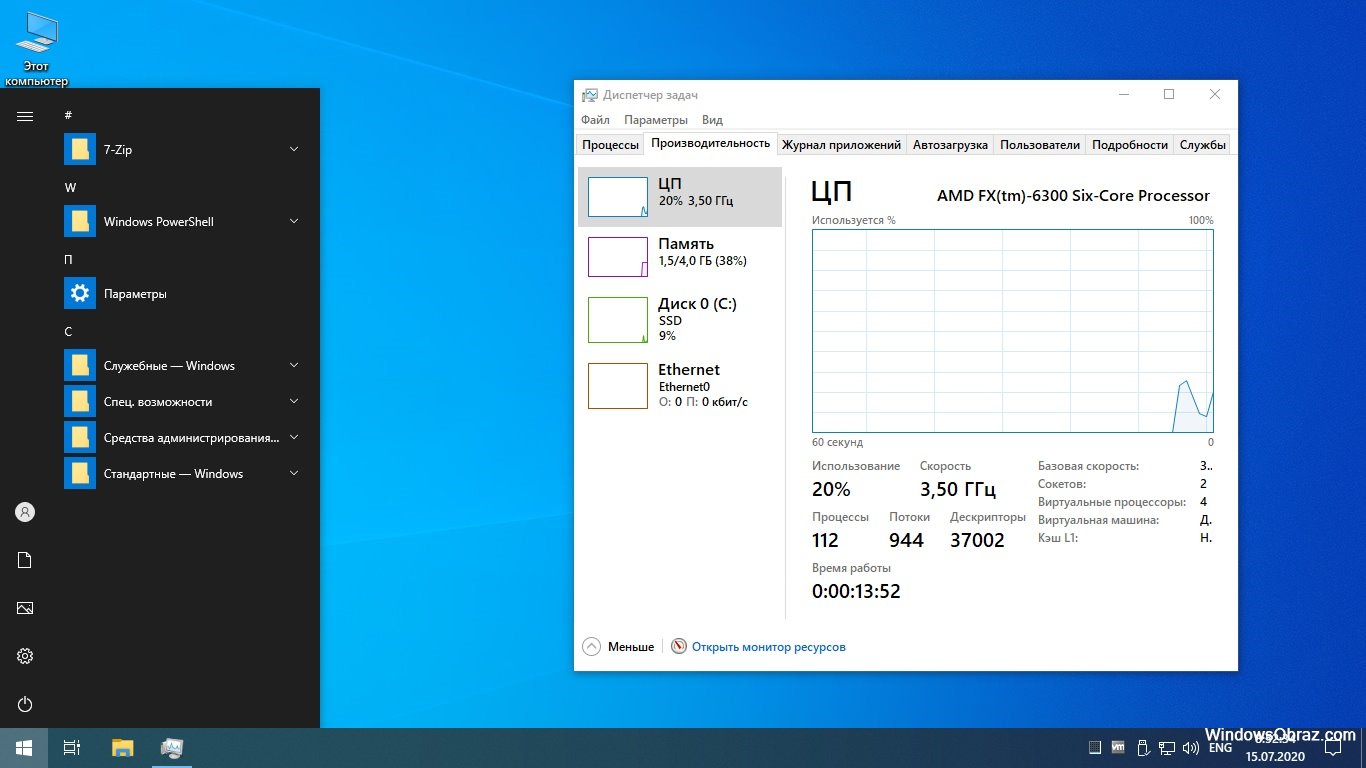Viewport: 1366px width, 768px height.
Task: Toggle the Start menu hamburger button
Action: (x=25, y=116)
